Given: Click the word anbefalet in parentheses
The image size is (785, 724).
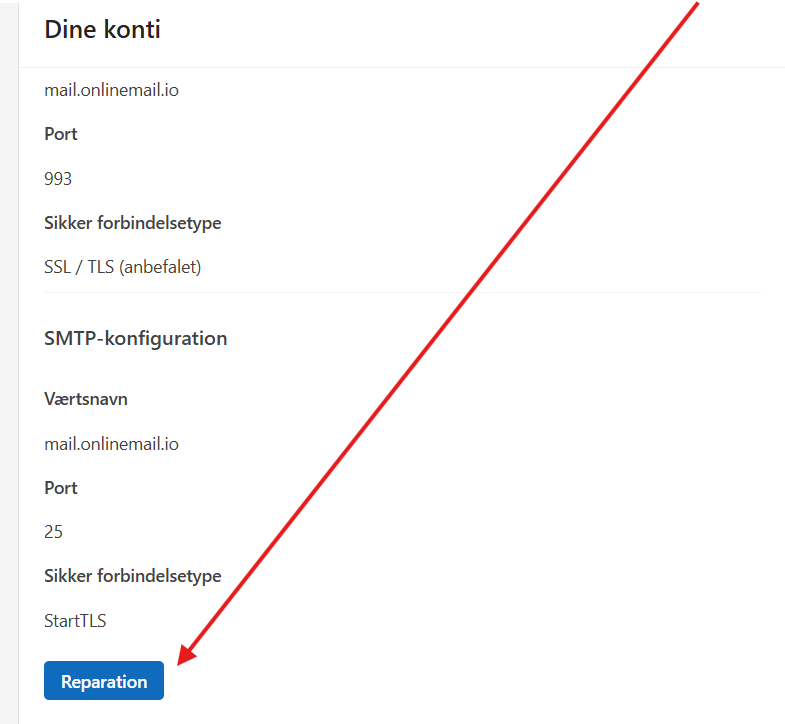Looking at the screenshot, I should click(x=160, y=267).
